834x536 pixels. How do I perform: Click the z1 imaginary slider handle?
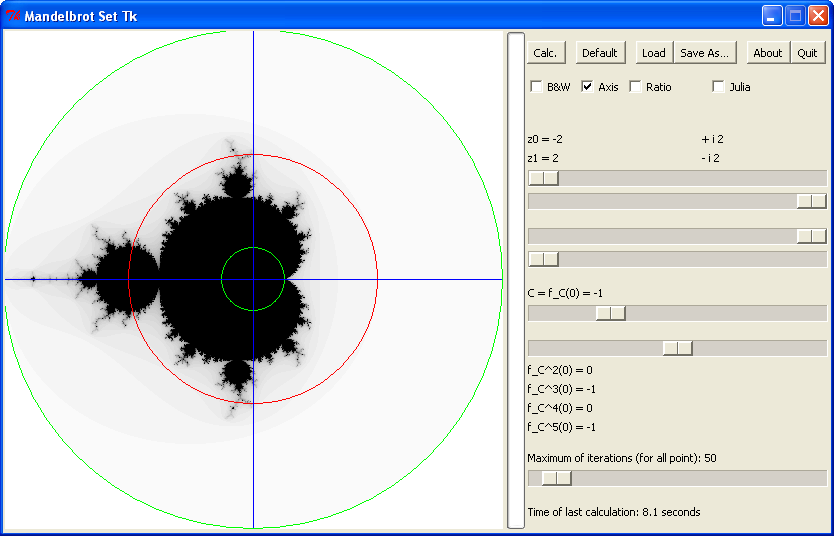pyautogui.click(x=543, y=259)
